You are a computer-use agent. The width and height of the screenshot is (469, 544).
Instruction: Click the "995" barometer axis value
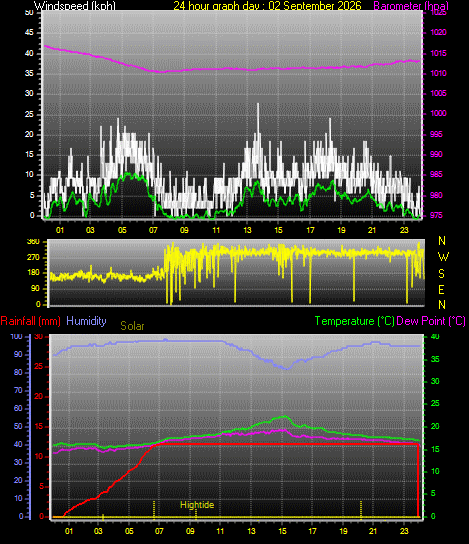pyautogui.click(x=436, y=134)
